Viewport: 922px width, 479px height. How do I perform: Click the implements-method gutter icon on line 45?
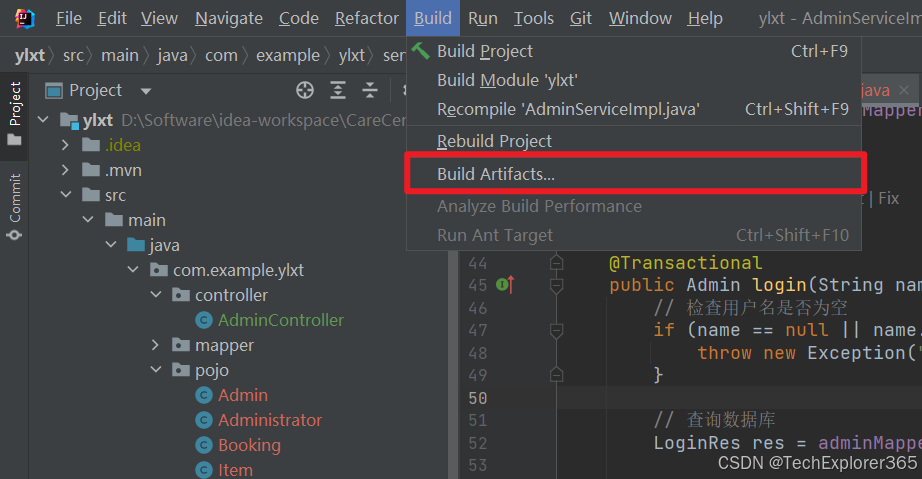pos(505,285)
